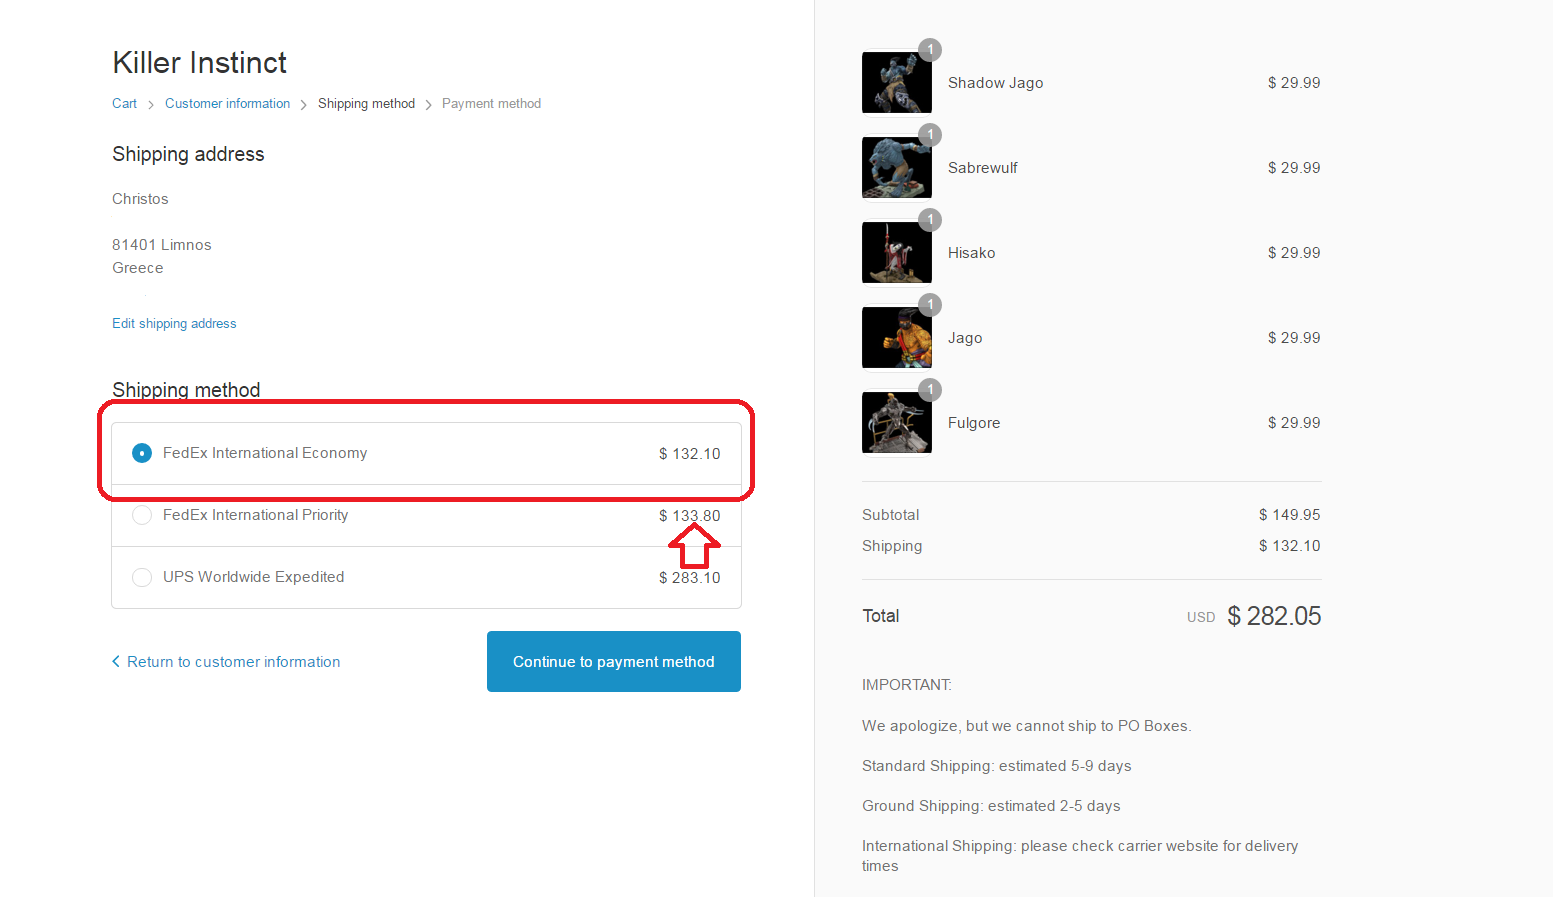Click the Shadow Jago product thumbnail
The image size is (1553, 897).
897,83
